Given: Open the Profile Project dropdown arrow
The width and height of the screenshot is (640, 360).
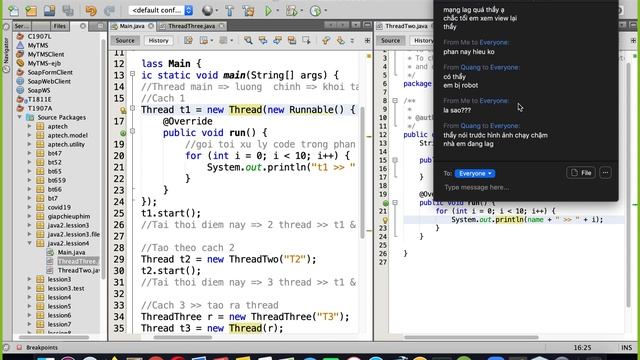Looking at the screenshot, I should click(325, 11).
